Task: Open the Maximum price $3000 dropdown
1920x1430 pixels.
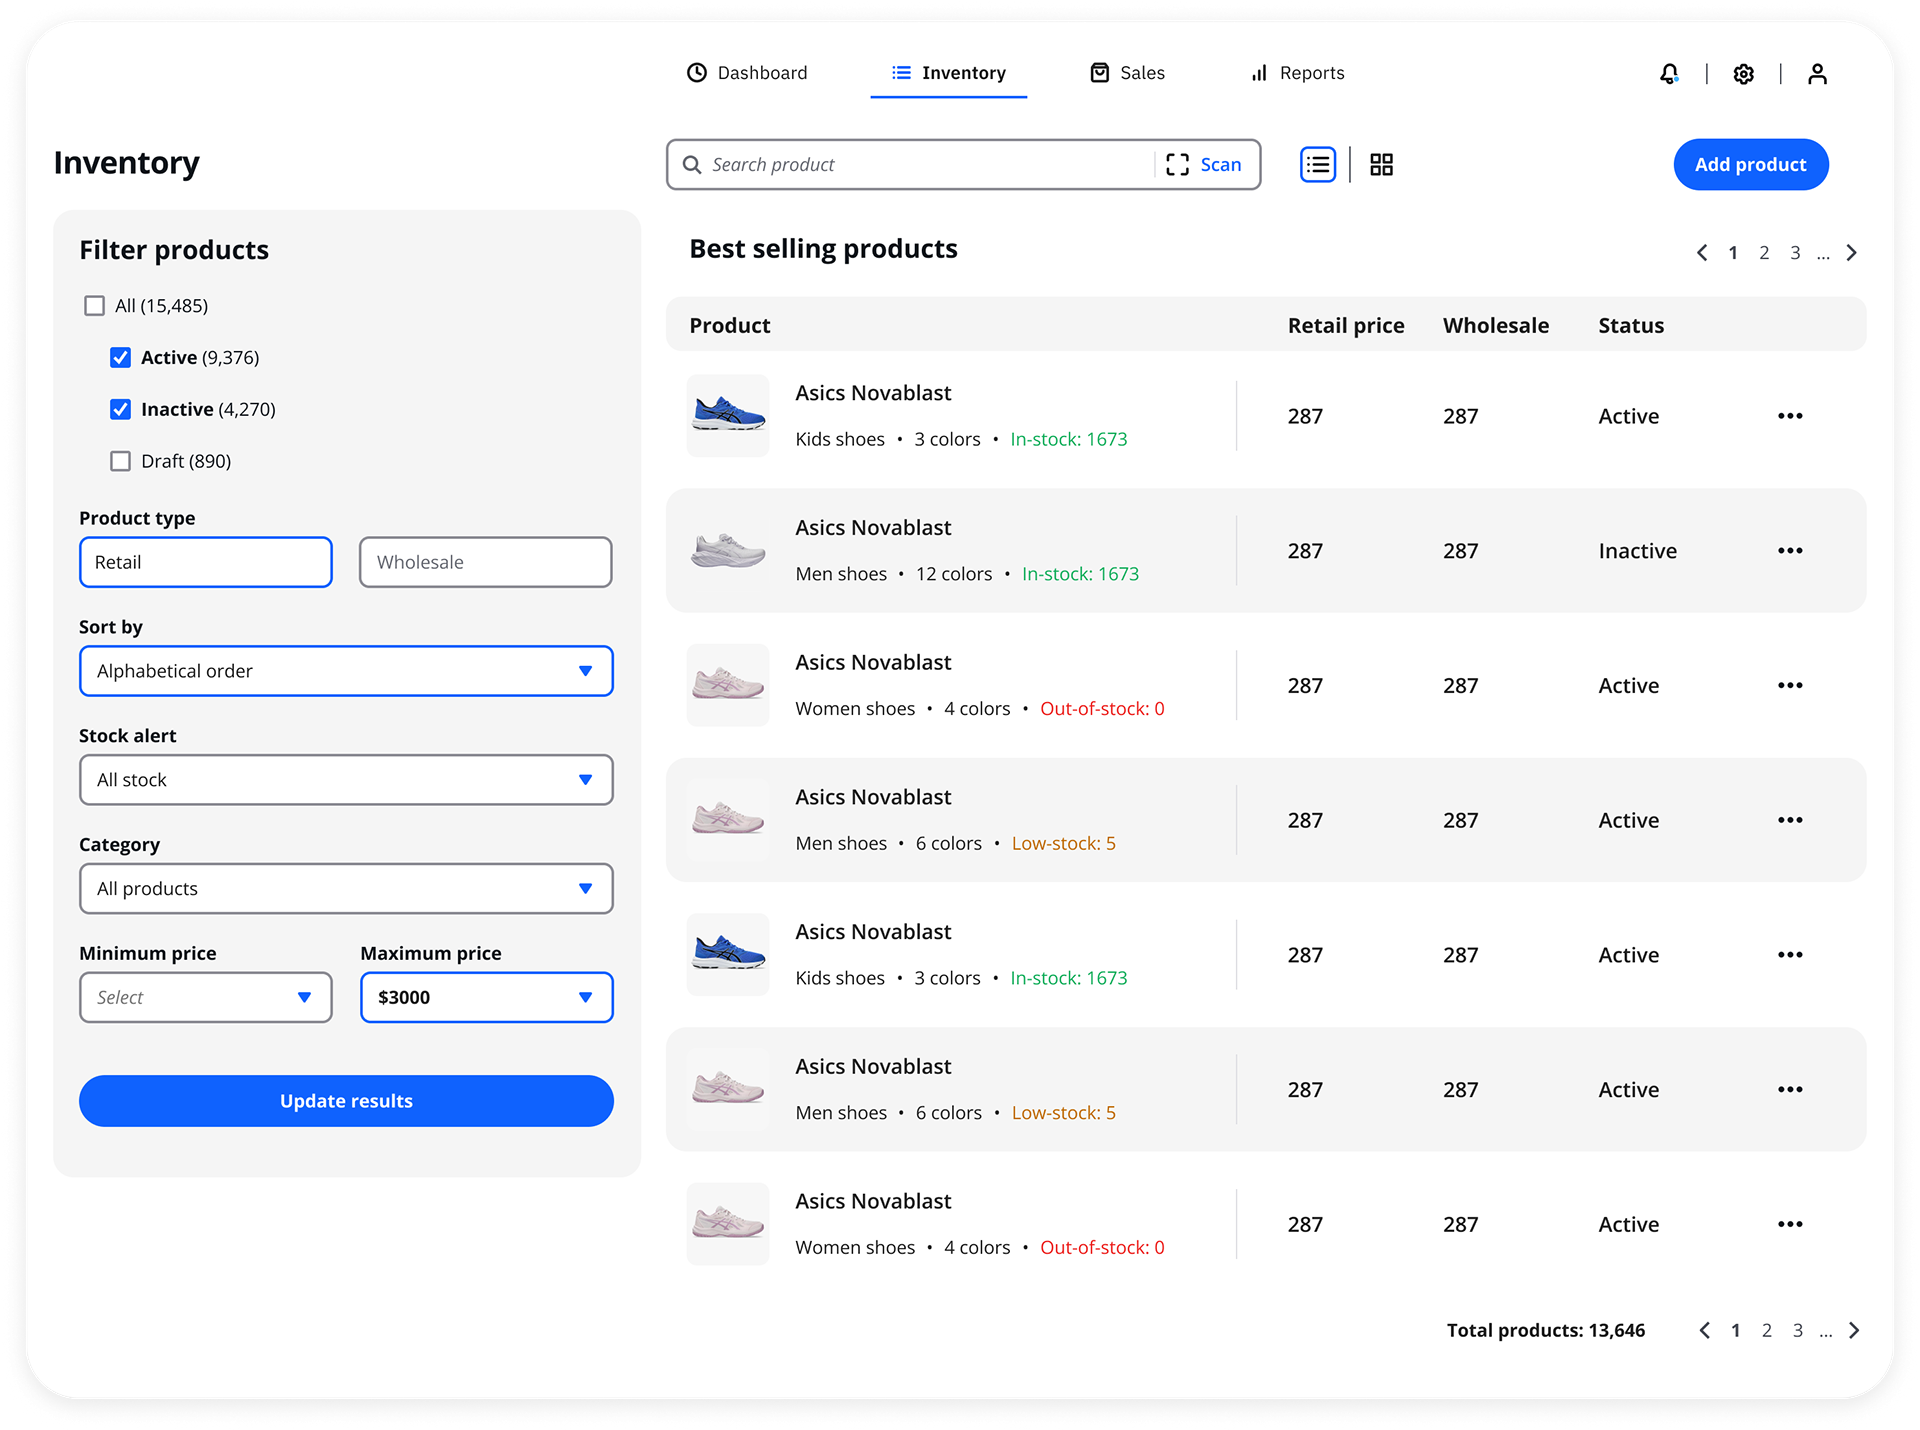Action: pos(487,997)
